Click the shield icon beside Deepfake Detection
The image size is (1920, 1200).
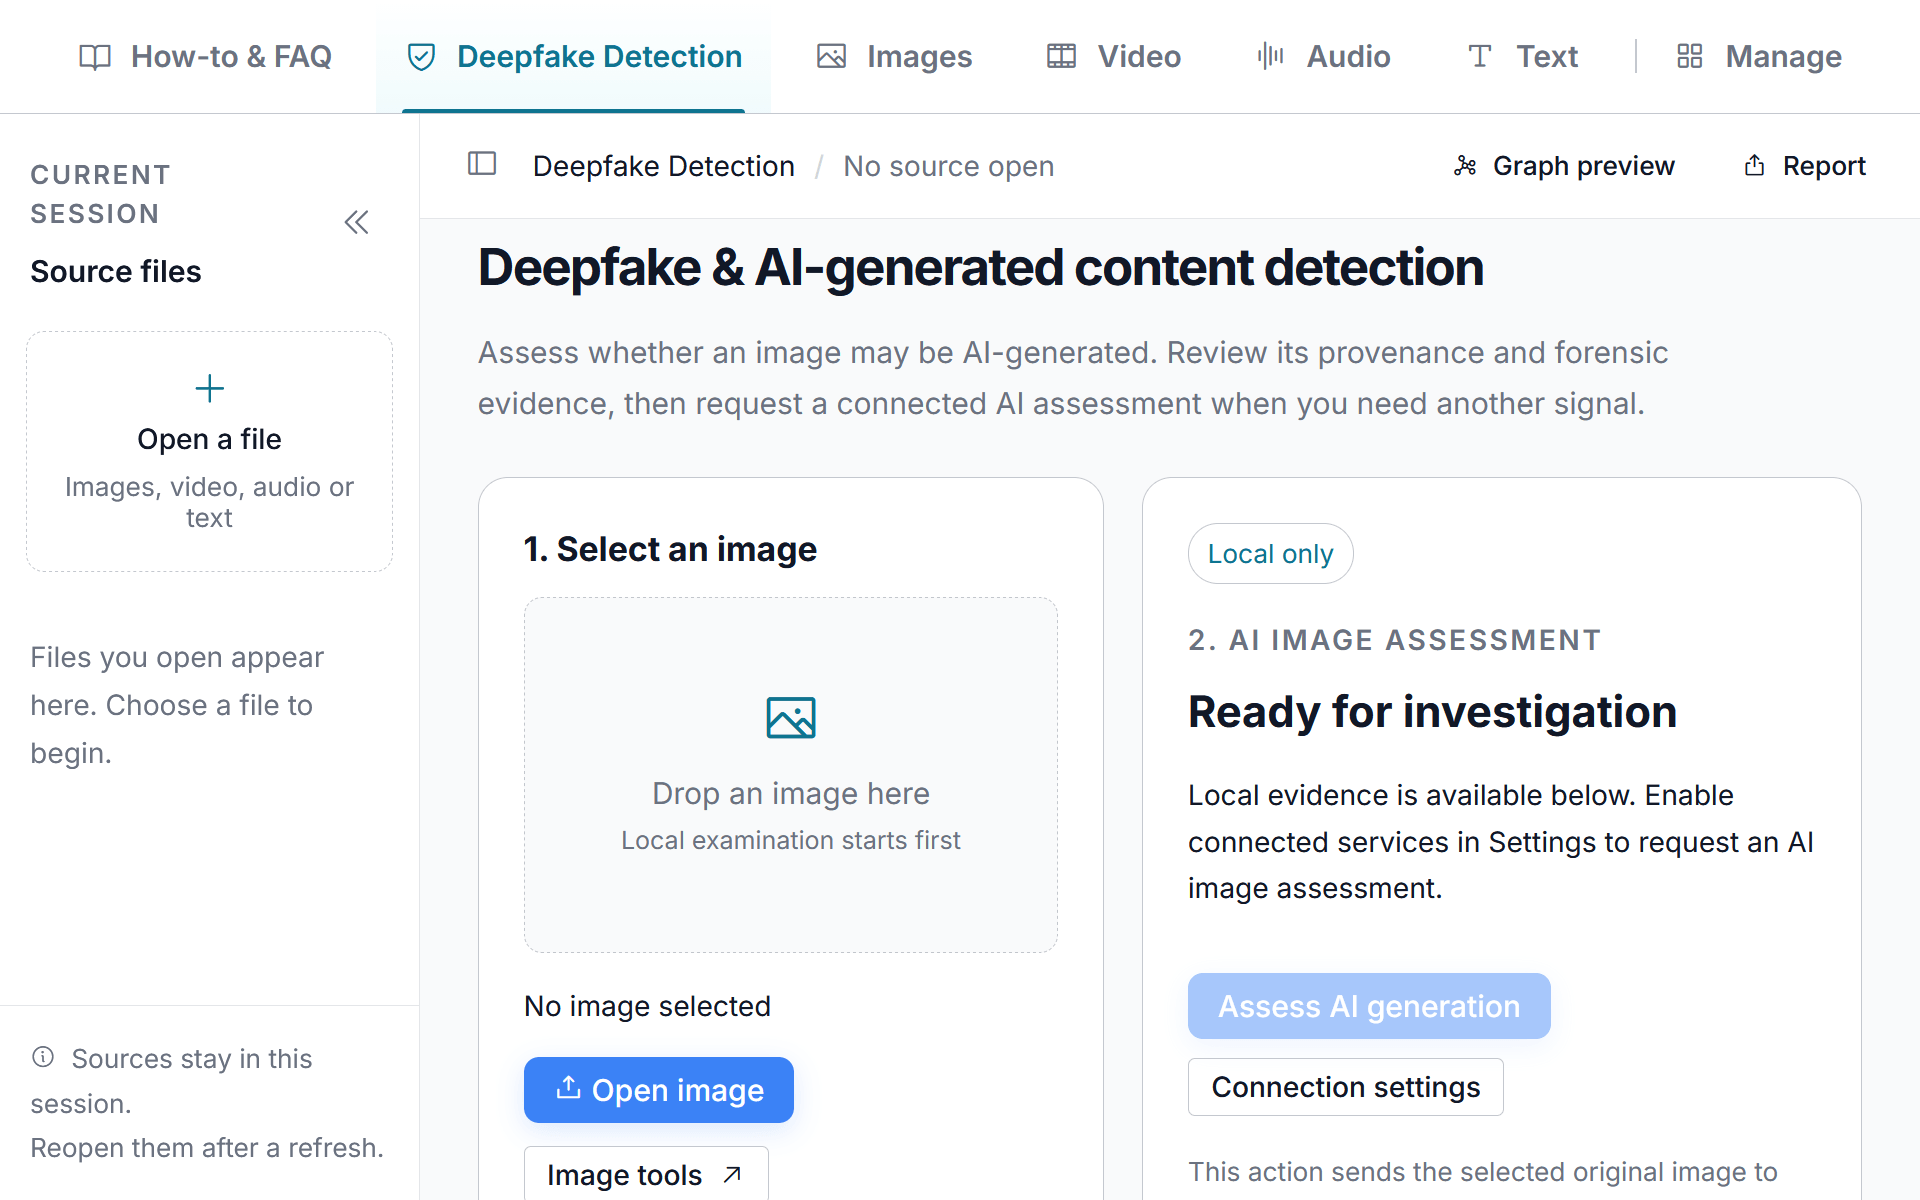click(x=422, y=57)
